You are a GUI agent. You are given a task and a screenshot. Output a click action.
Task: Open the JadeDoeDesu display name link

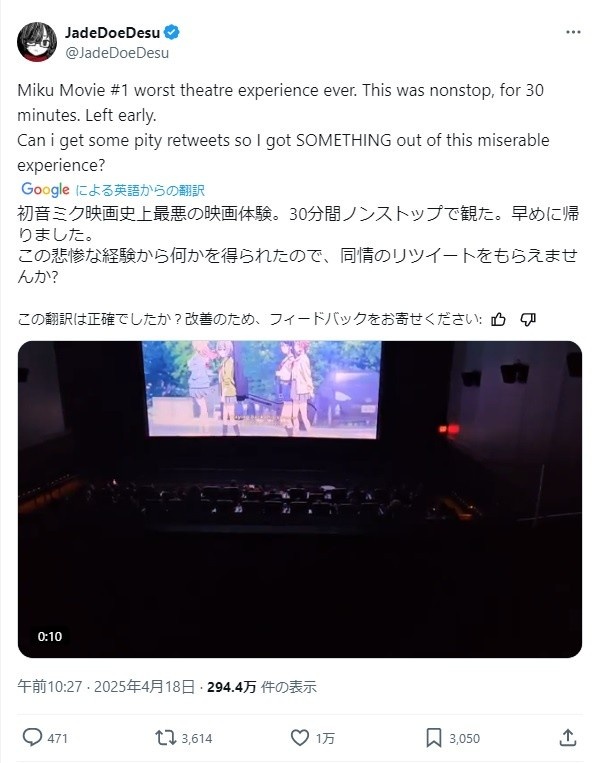tap(112, 33)
